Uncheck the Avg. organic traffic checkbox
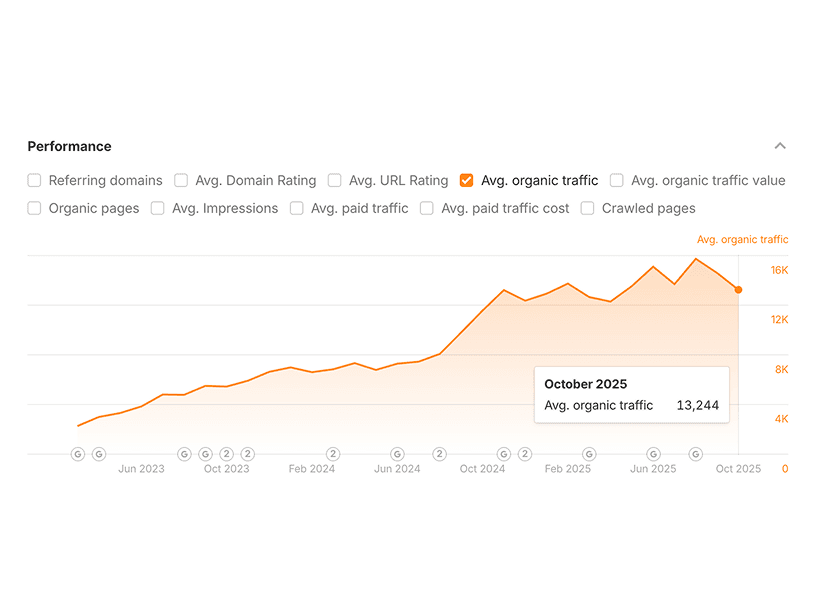813x605 pixels. click(467, 181)
